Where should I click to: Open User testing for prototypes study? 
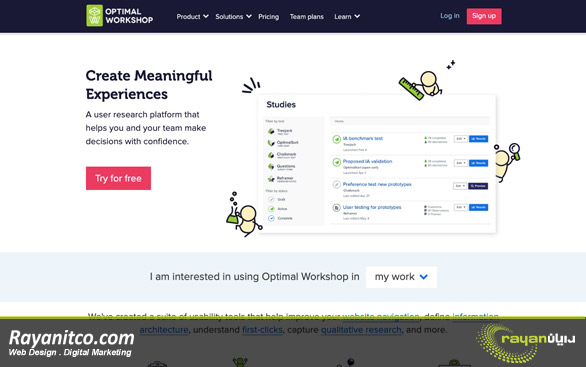[372, 207]
